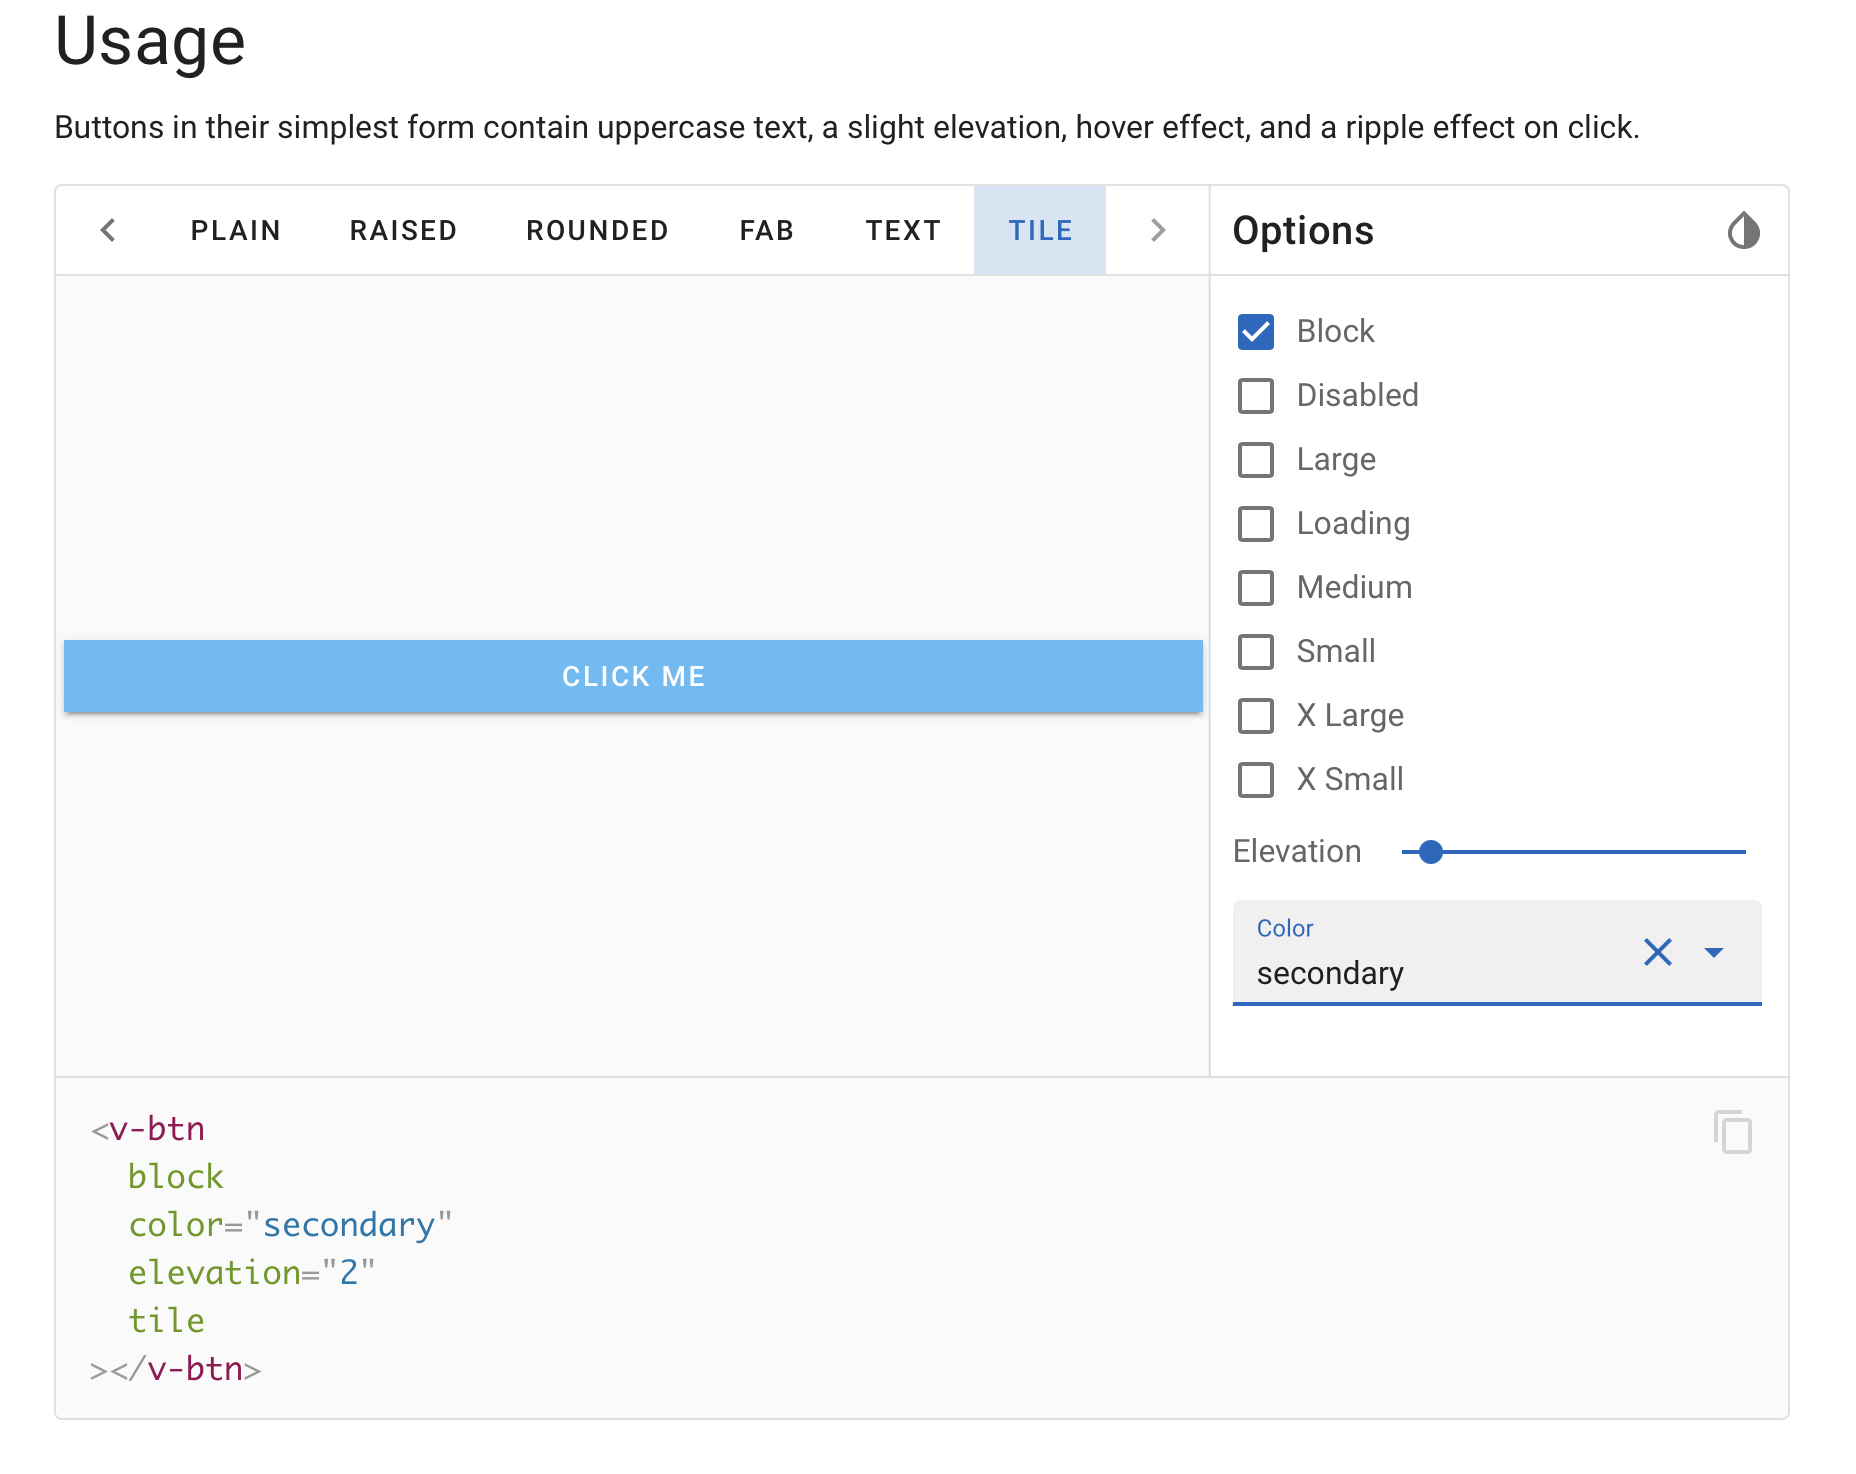This screenshot has width=1856, height=1474.
Task: Copy the v-btn code snippet
Action: tap(1733, 1132)
